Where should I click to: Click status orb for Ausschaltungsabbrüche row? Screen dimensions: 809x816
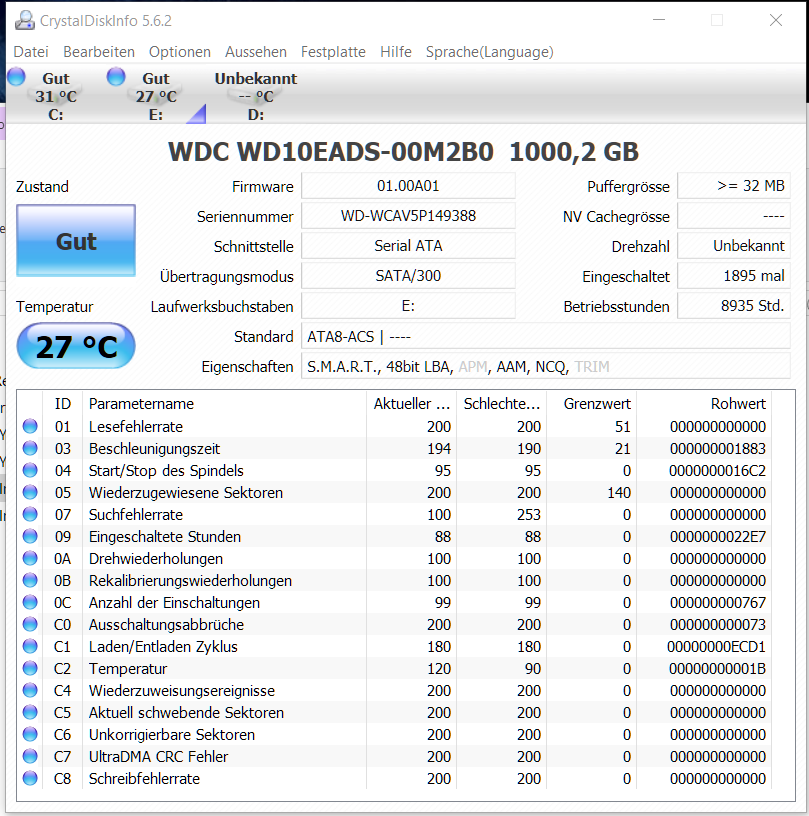click(x=30, y=624)
